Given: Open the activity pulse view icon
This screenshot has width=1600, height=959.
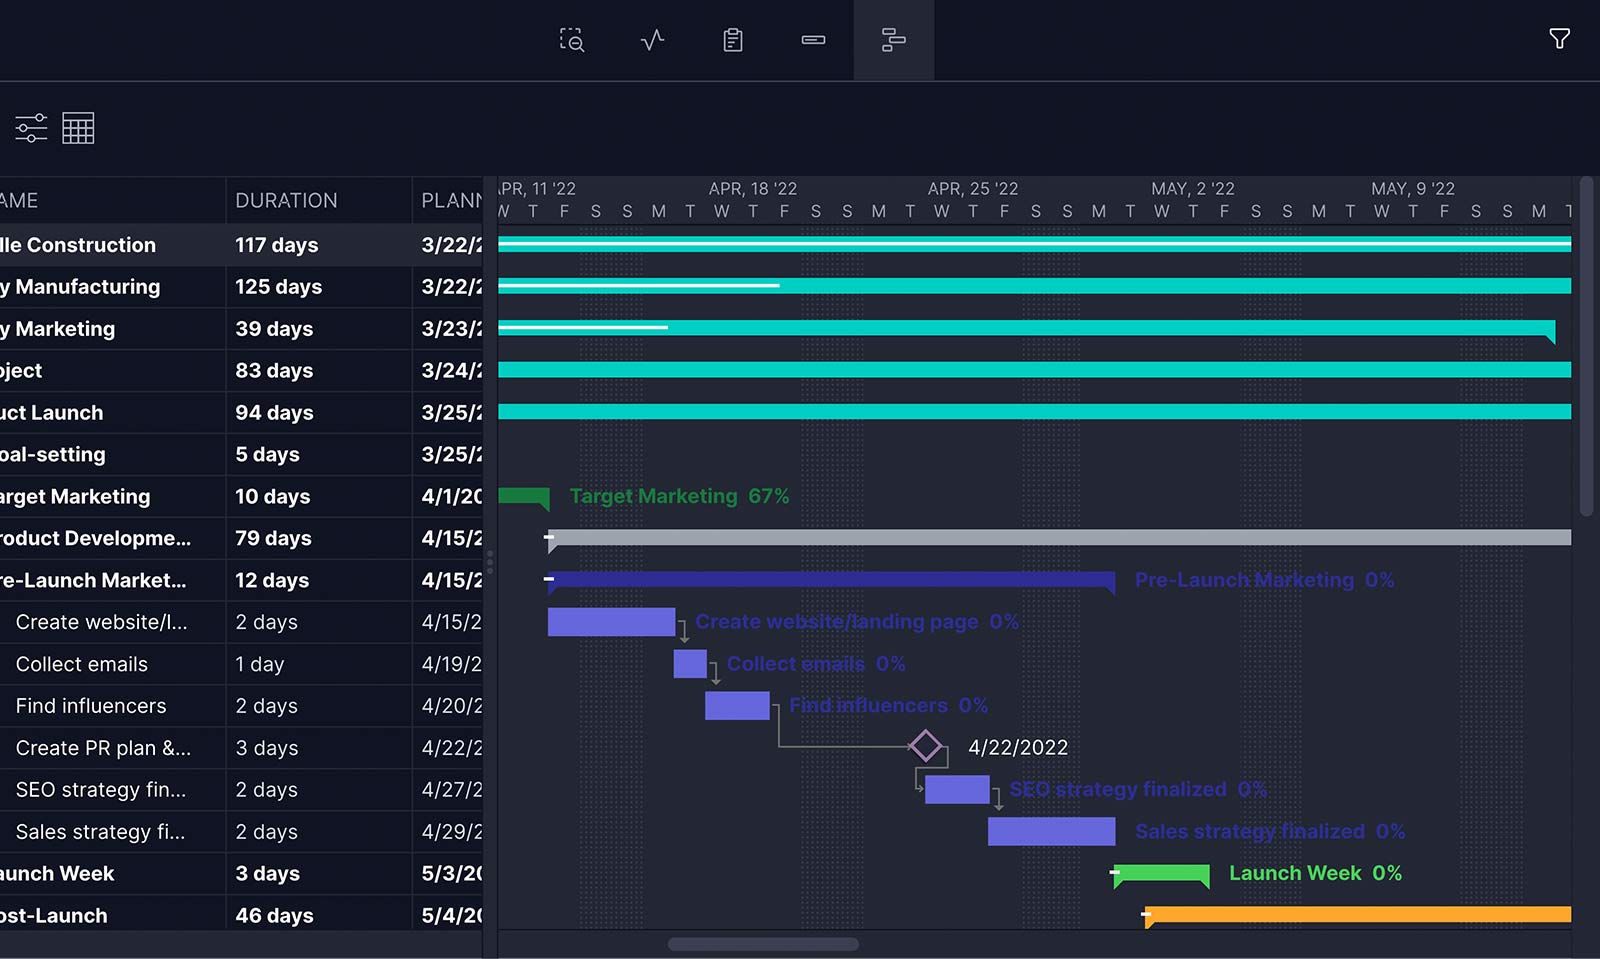Looking at the screenshot, I should pyautogui.click(x=652, y=40).
